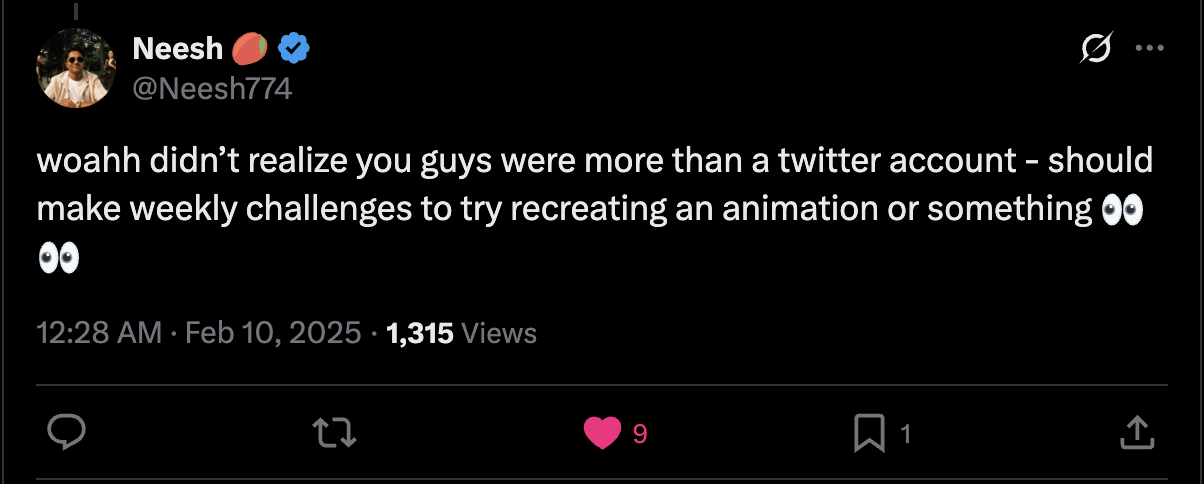Viewport: 1204px width, 484px height.
Task: Click the blue verified checkmark badge
Action: pyautogui.click(x=292, y=48)
